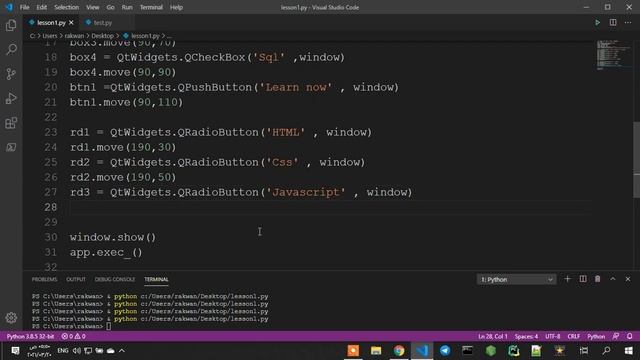Open the Go menu

tap(110, 7)
